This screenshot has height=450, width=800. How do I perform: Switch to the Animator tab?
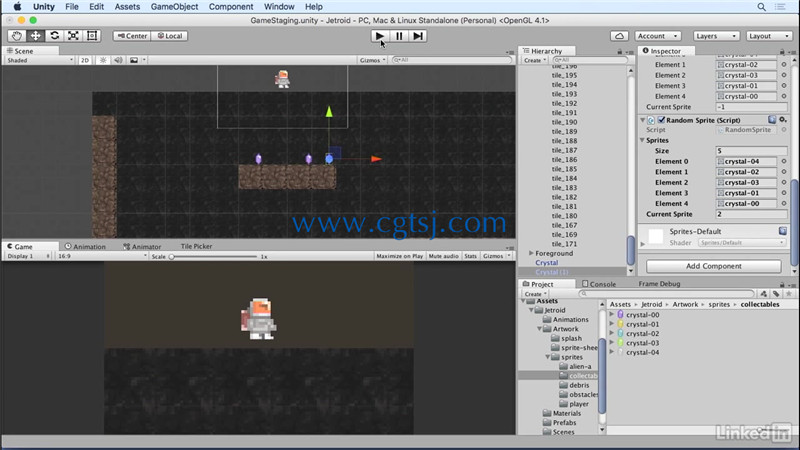click(142, 246)
